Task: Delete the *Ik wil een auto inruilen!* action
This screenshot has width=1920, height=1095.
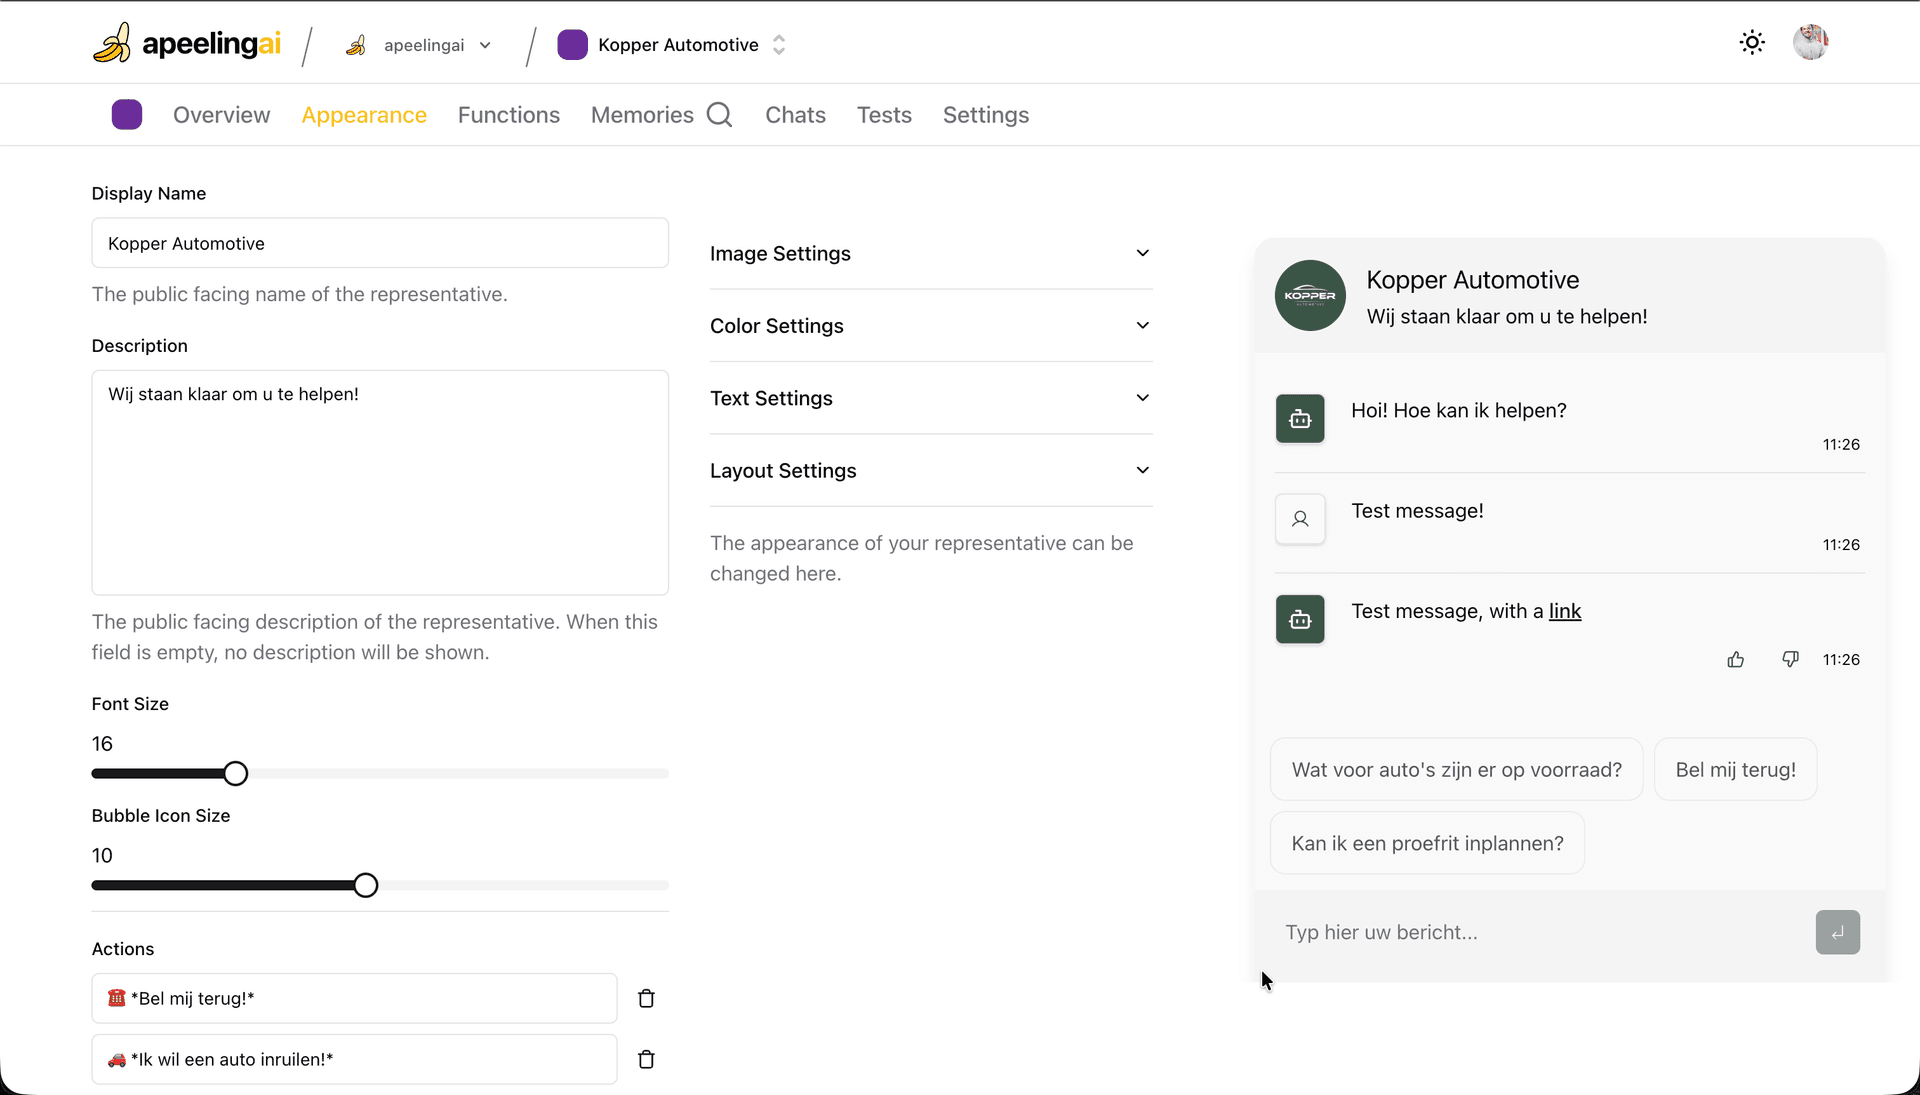Action: [x=646, y=1060]
